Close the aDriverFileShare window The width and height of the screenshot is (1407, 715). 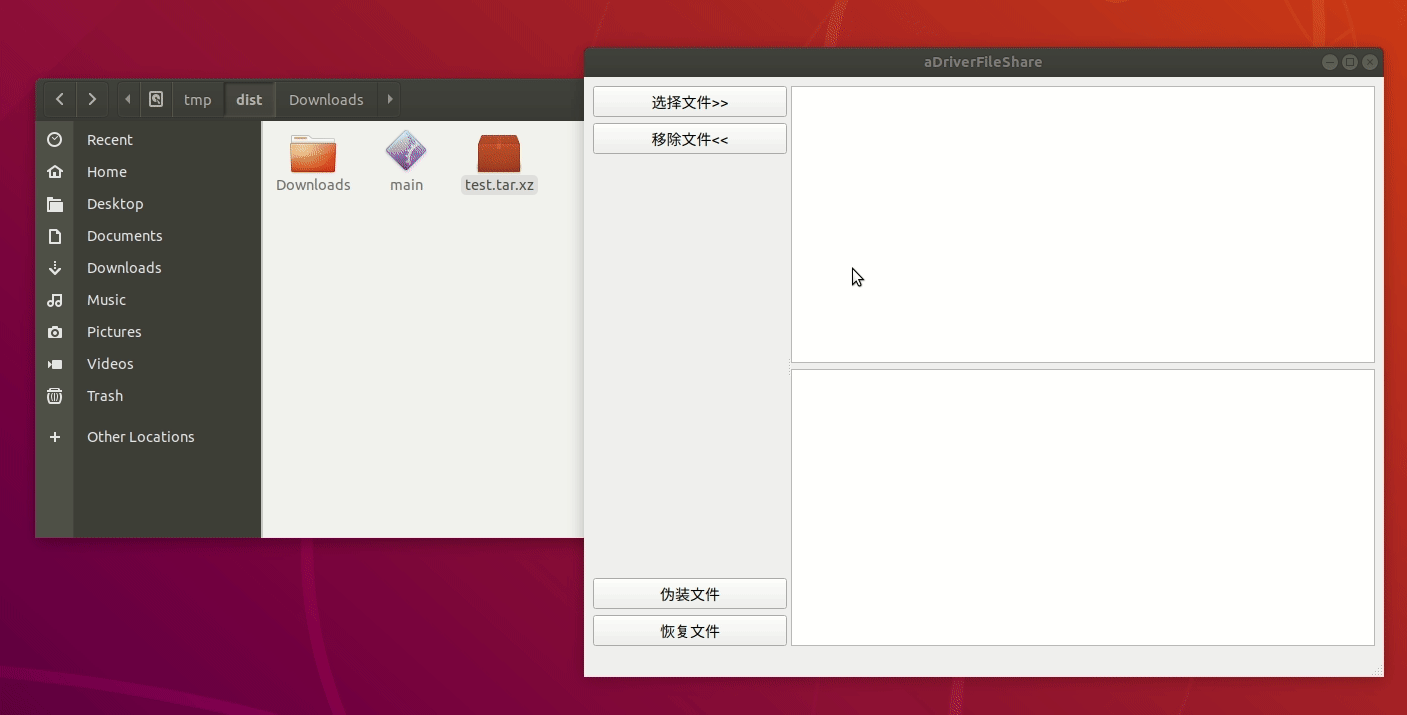coord(1370,62)
